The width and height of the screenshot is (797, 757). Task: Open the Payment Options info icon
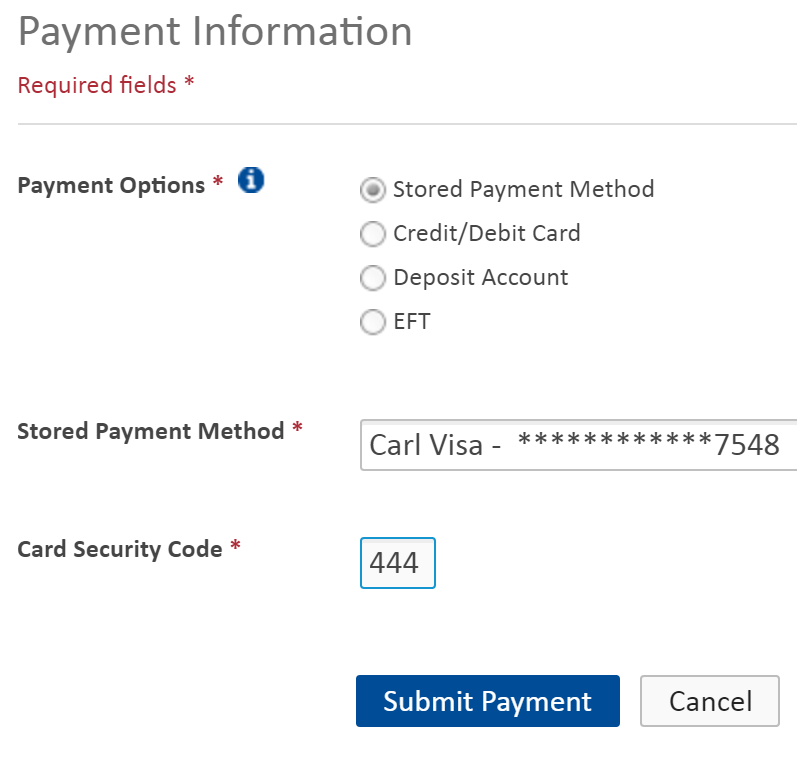point(251,180)
